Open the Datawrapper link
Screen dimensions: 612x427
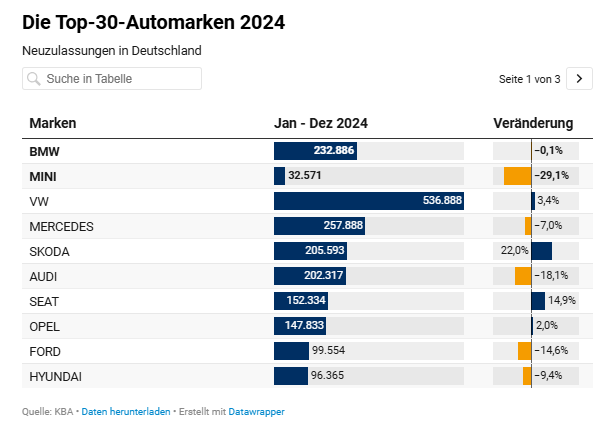pos(256,412)
